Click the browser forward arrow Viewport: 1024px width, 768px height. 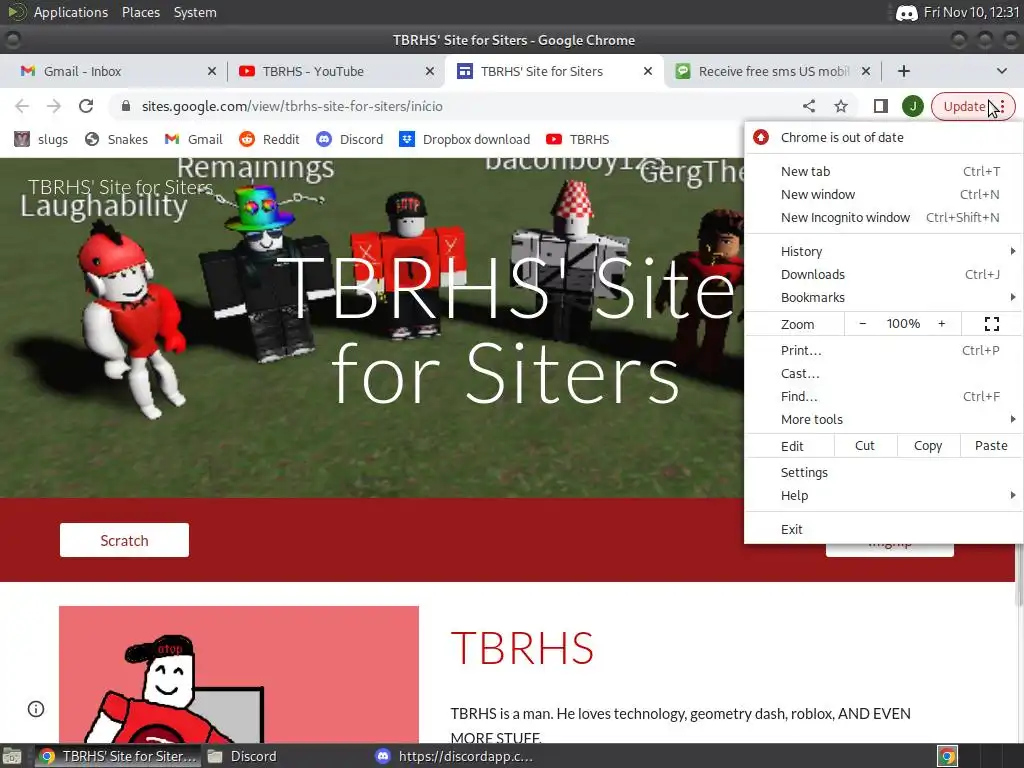(x=54, y=106)
